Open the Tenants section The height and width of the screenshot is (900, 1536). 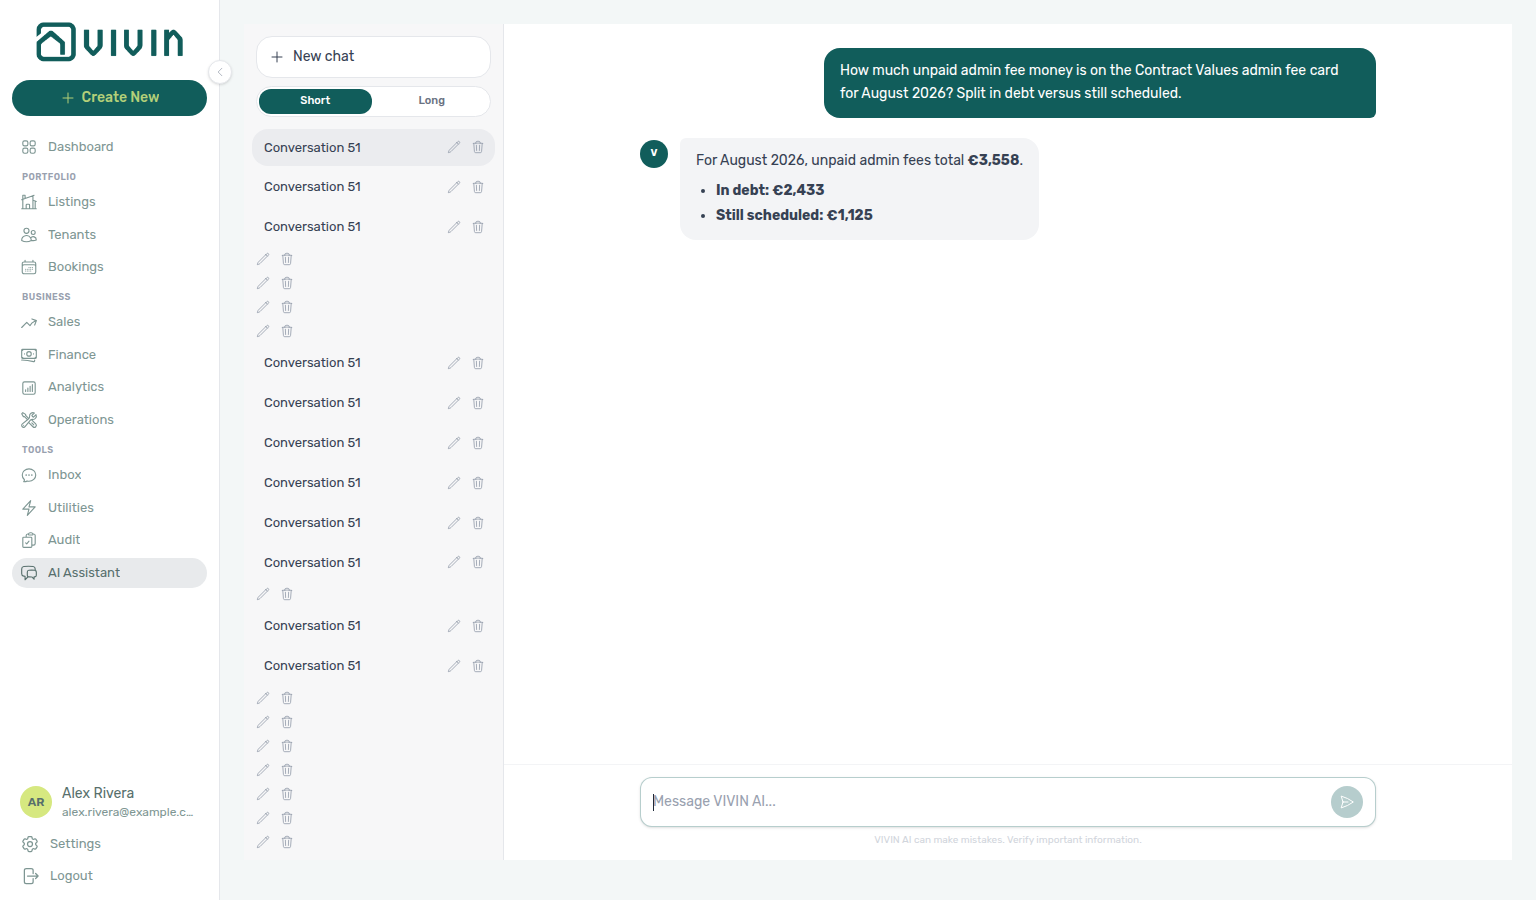tap(109, 235)
